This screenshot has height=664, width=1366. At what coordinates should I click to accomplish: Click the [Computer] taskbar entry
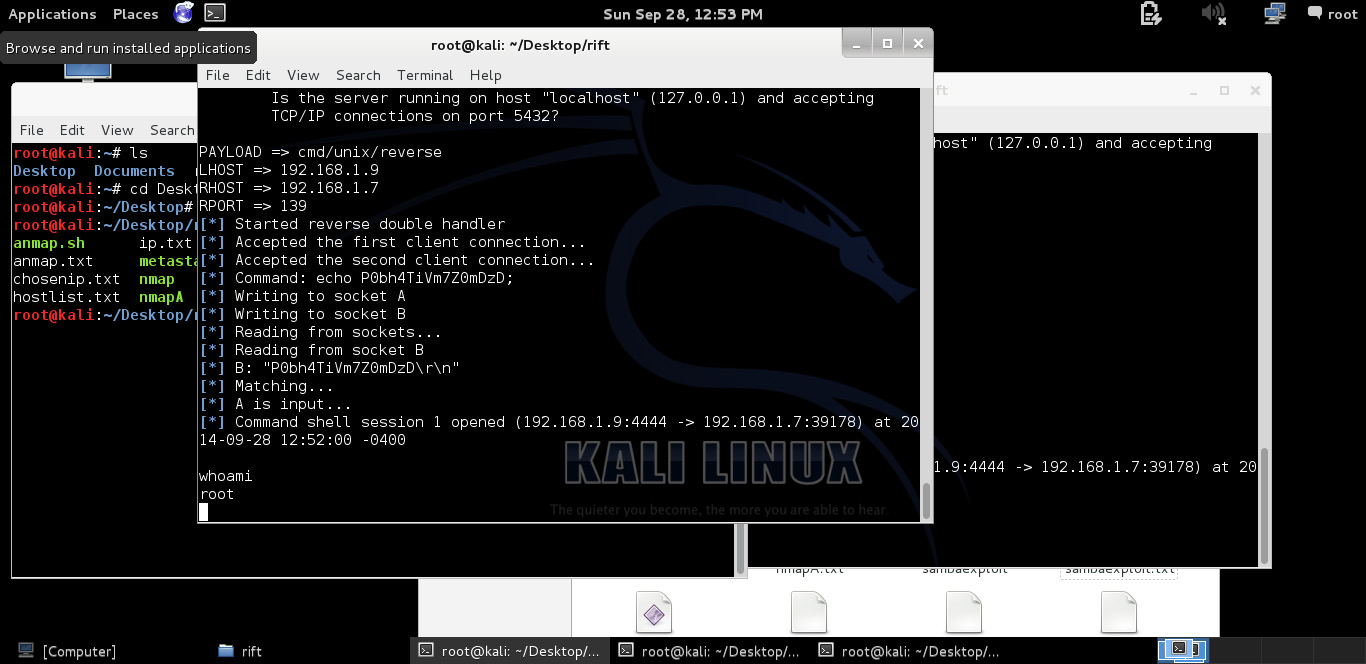[67, 651]
